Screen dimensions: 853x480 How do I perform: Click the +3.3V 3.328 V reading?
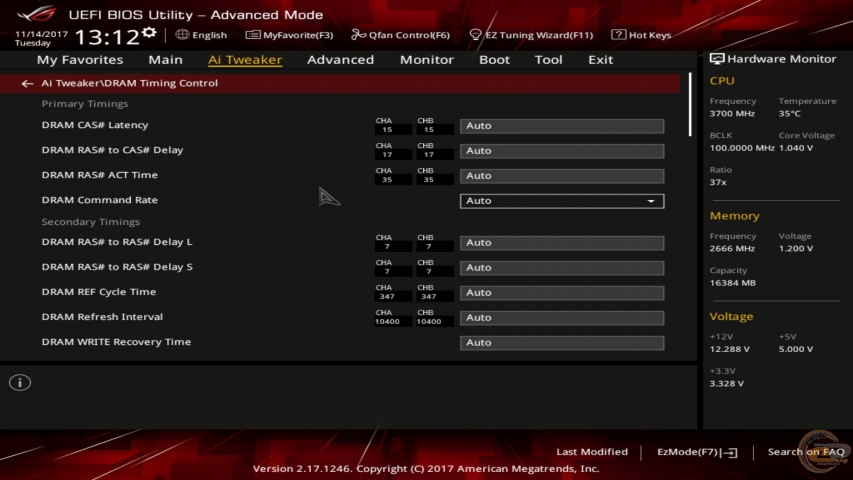[727, 384]
